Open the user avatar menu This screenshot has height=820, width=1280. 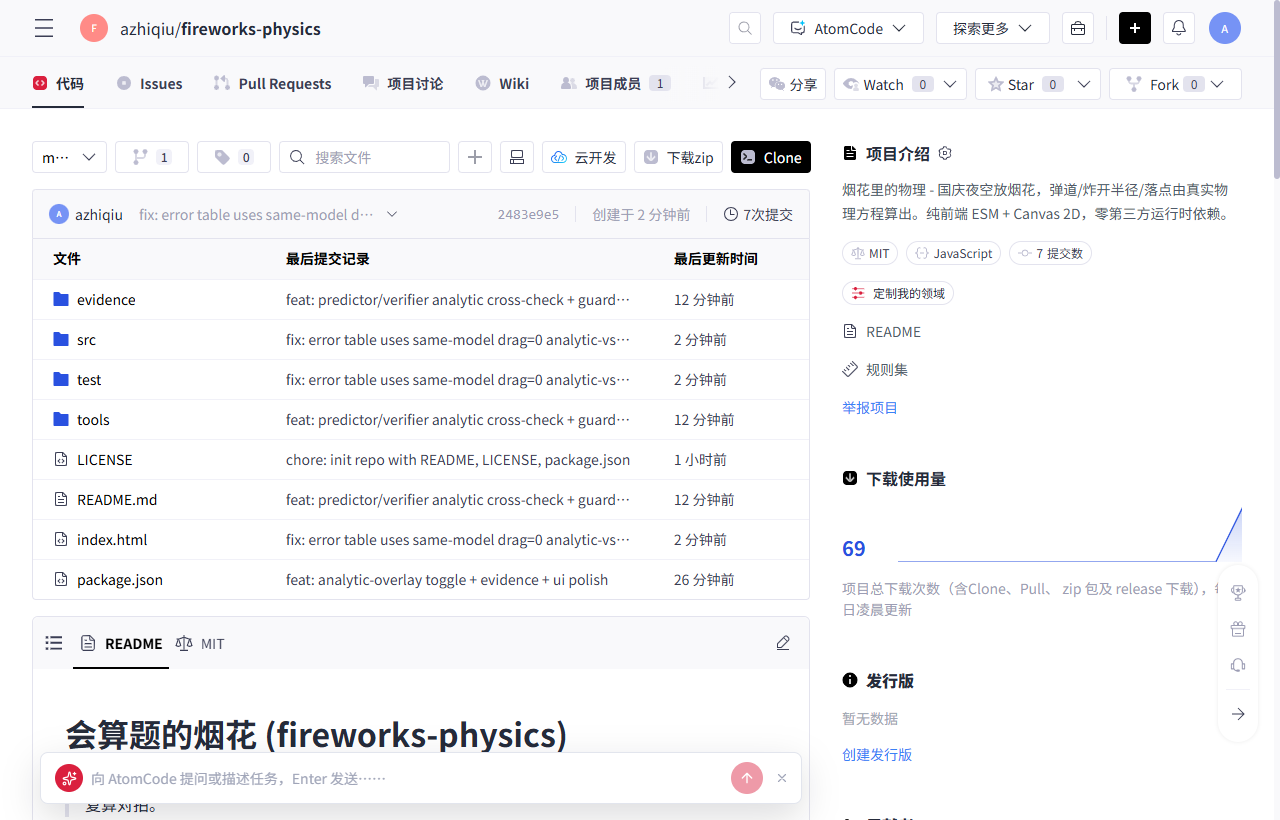[x=1225, y=28]
